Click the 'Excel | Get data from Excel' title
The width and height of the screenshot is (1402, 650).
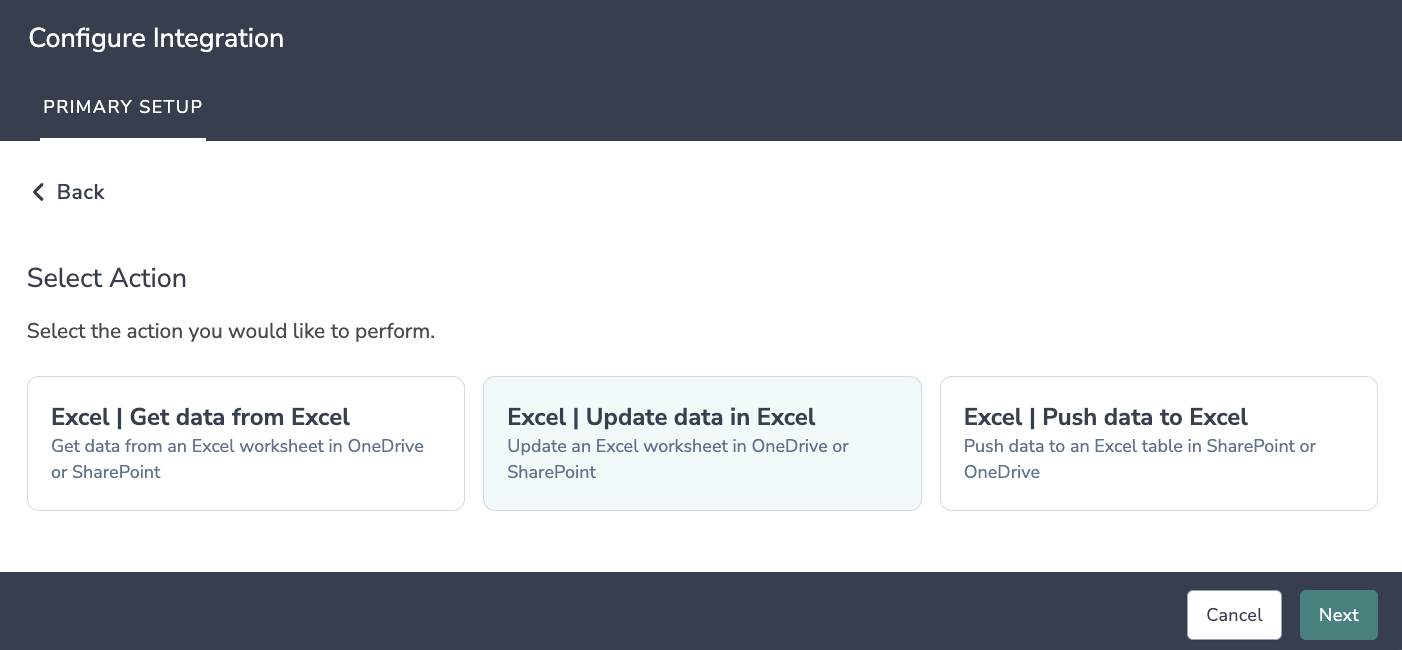(200, 417)
